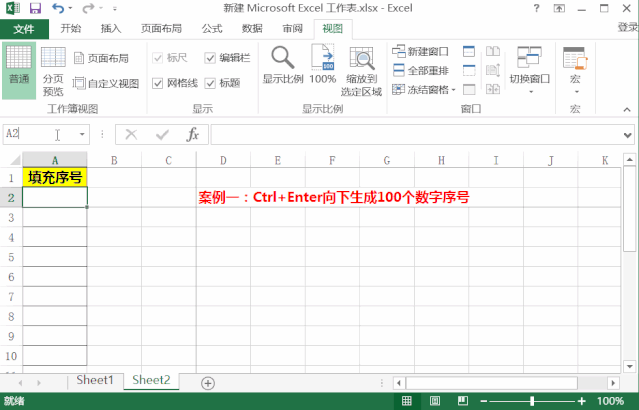
Task: Open a 新建窗口 new window
Action: point(420,51)
